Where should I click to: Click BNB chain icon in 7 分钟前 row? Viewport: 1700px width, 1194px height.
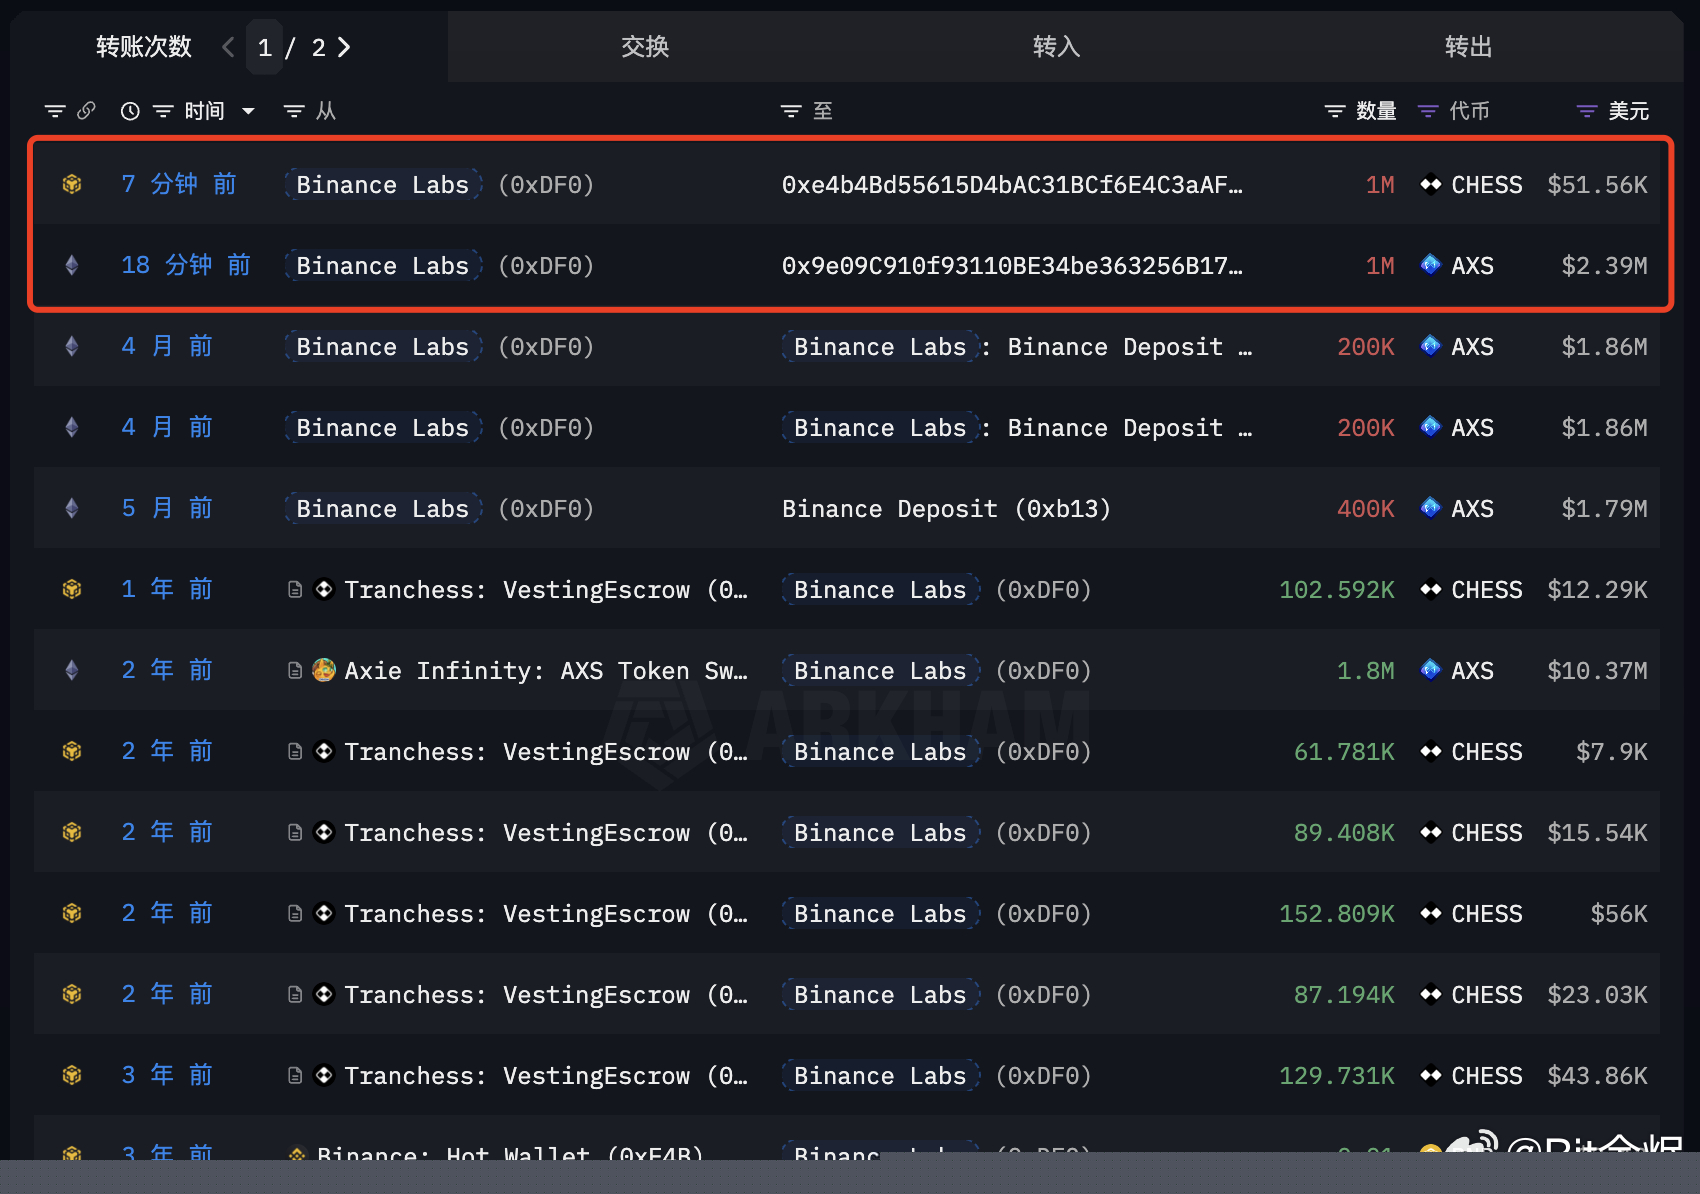[72, 184]
